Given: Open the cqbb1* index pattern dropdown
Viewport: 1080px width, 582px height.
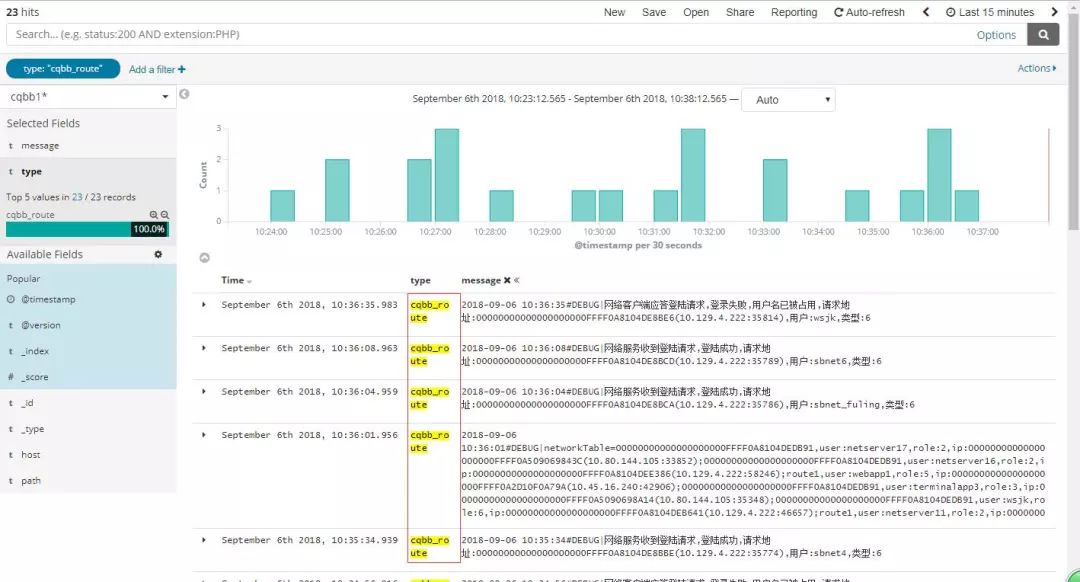Looking at the screenshot, I should [88, 96].
